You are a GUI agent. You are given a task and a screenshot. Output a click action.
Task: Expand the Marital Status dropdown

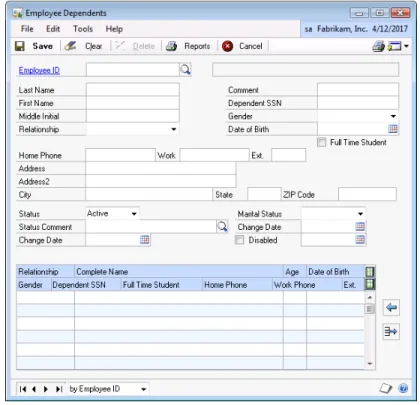[360, 214]
